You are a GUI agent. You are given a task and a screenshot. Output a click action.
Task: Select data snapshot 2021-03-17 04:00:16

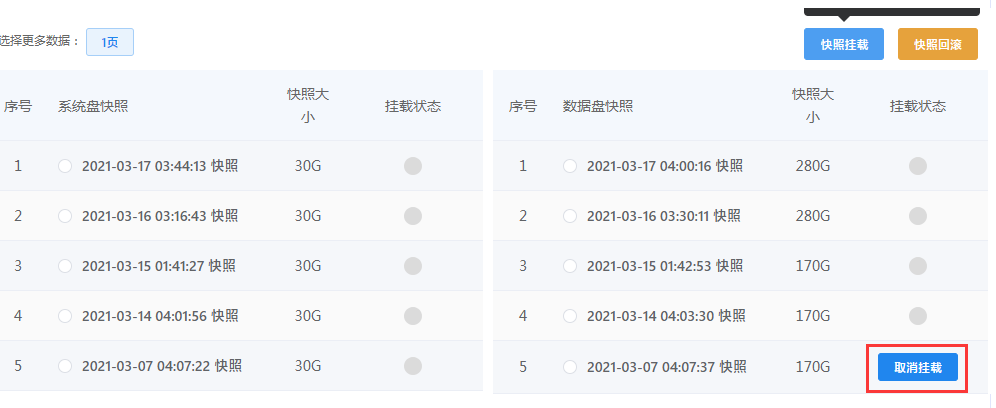pyautogui.click(x=570, y=167)
